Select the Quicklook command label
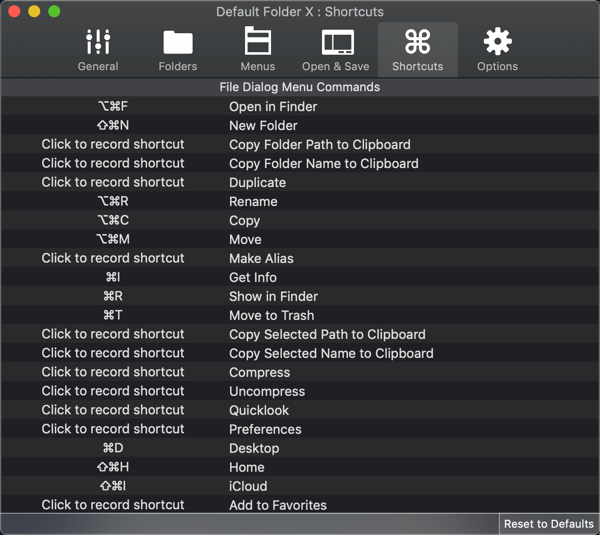600x535 pixels. point(259,411)
